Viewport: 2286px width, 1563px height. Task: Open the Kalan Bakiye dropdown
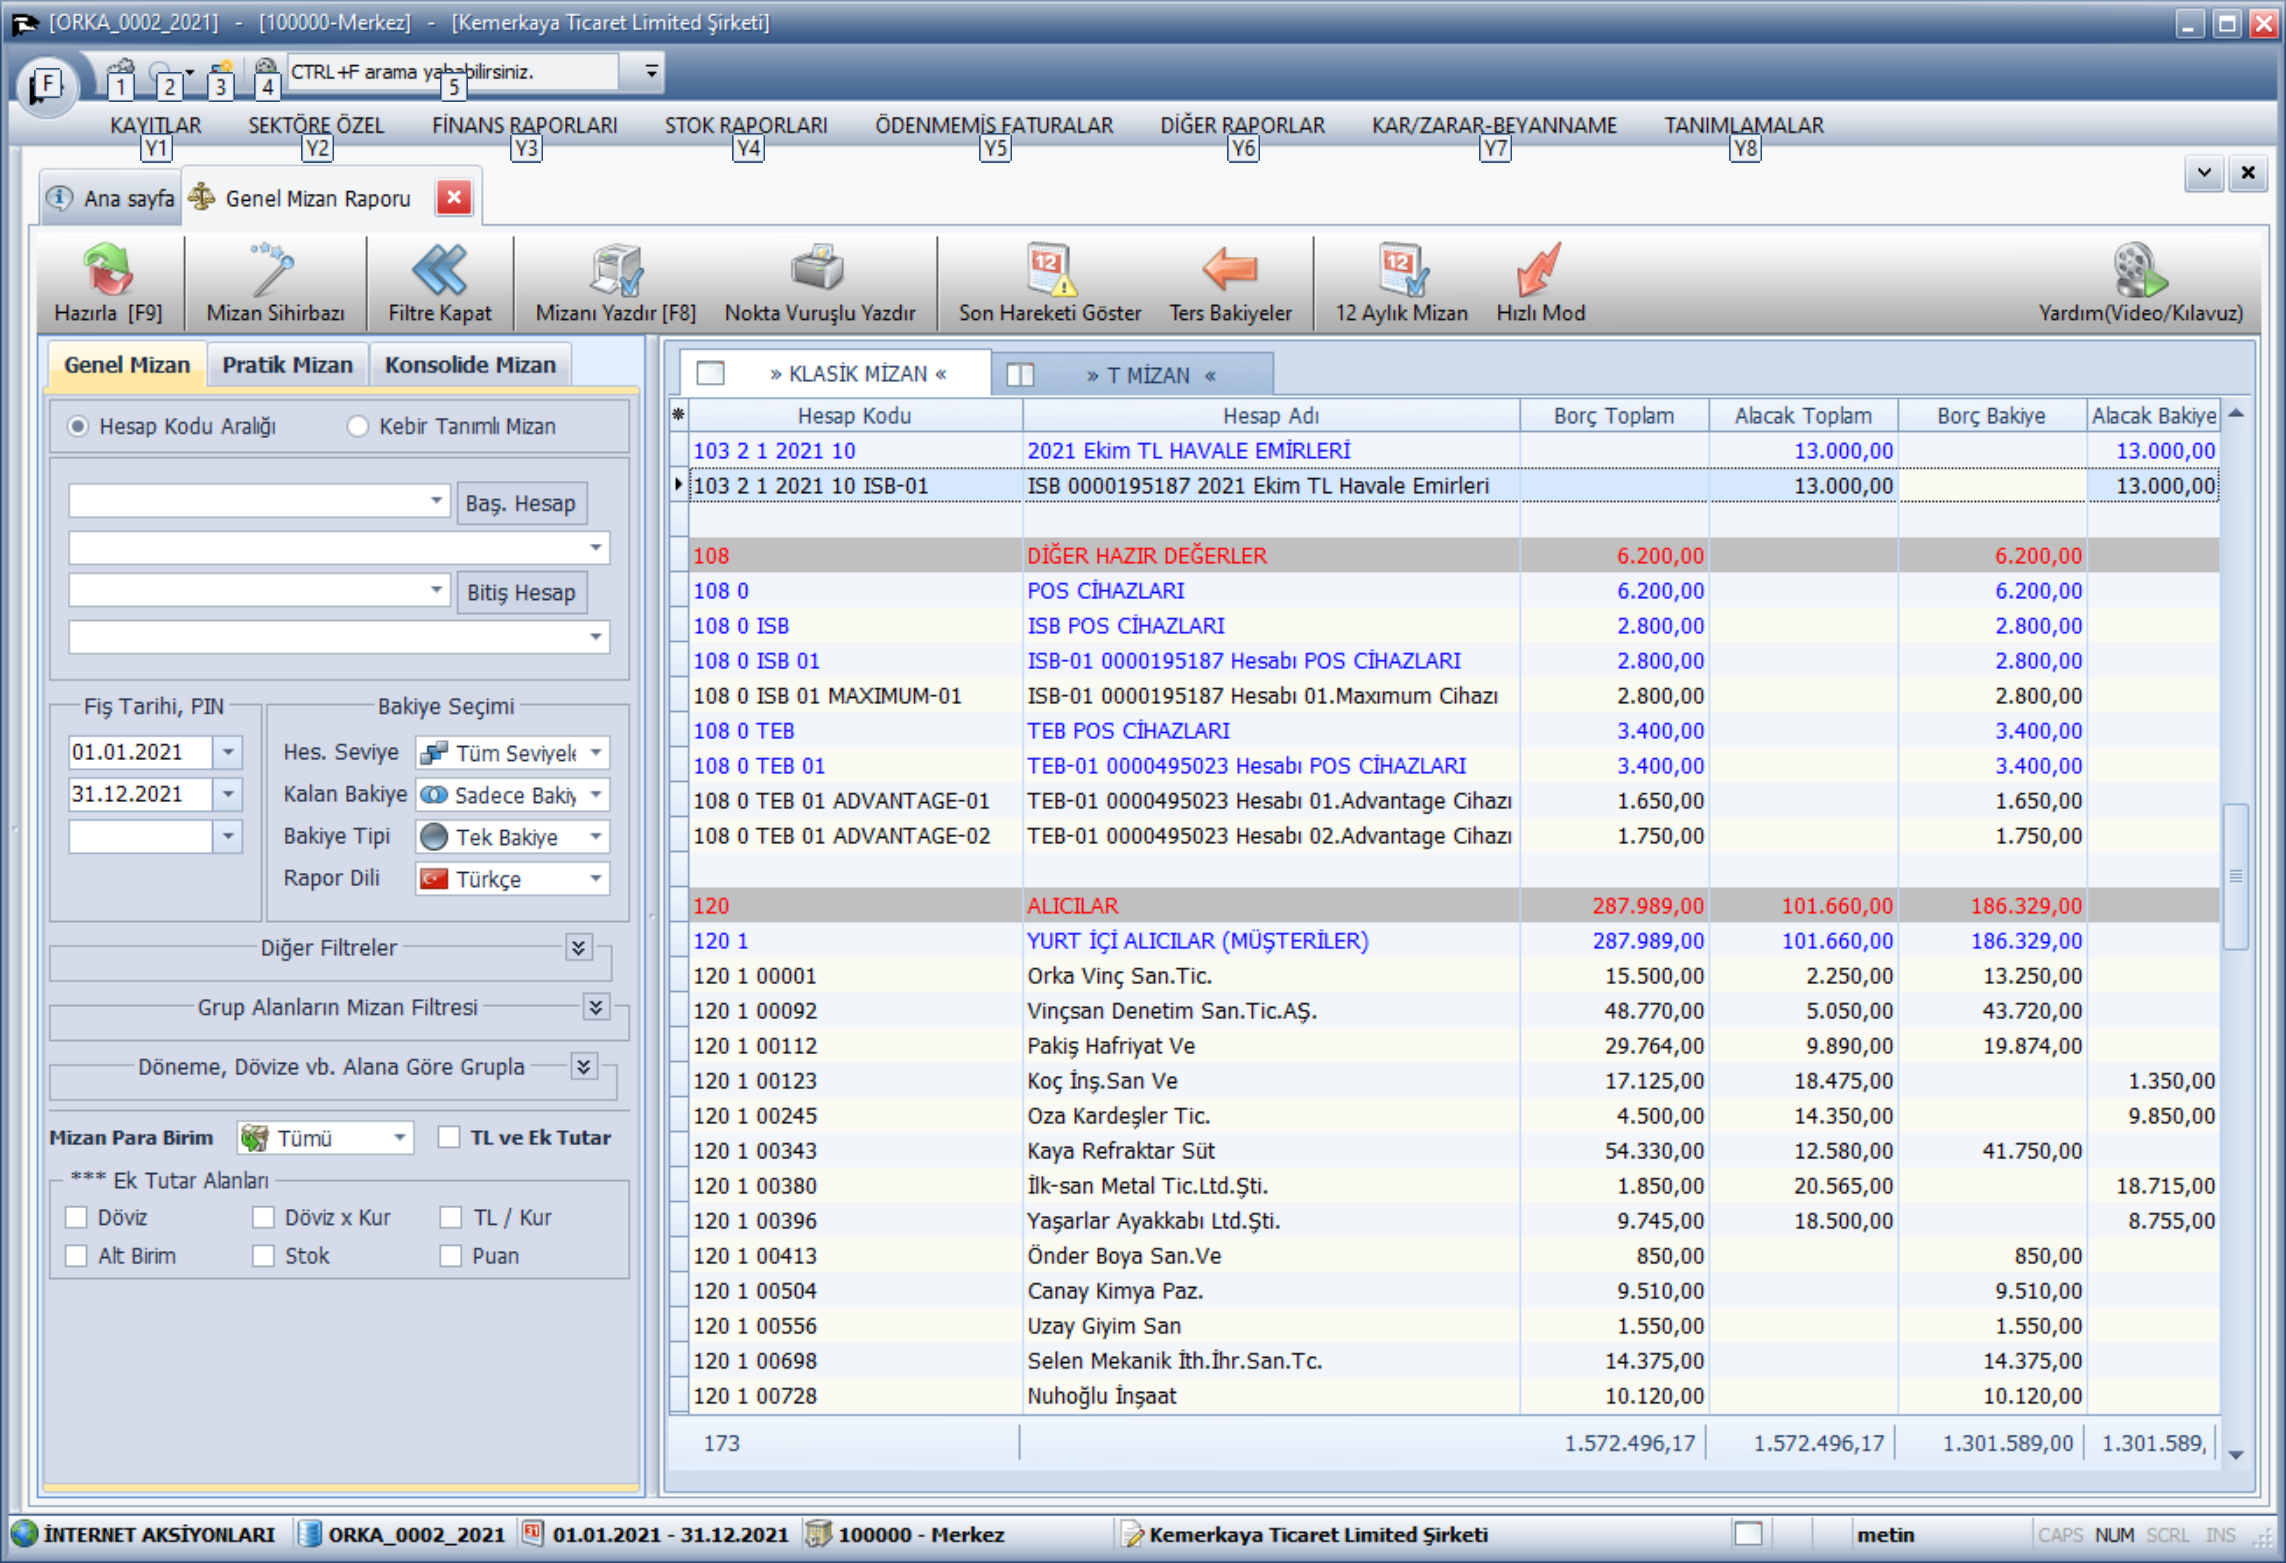[596, 794]
